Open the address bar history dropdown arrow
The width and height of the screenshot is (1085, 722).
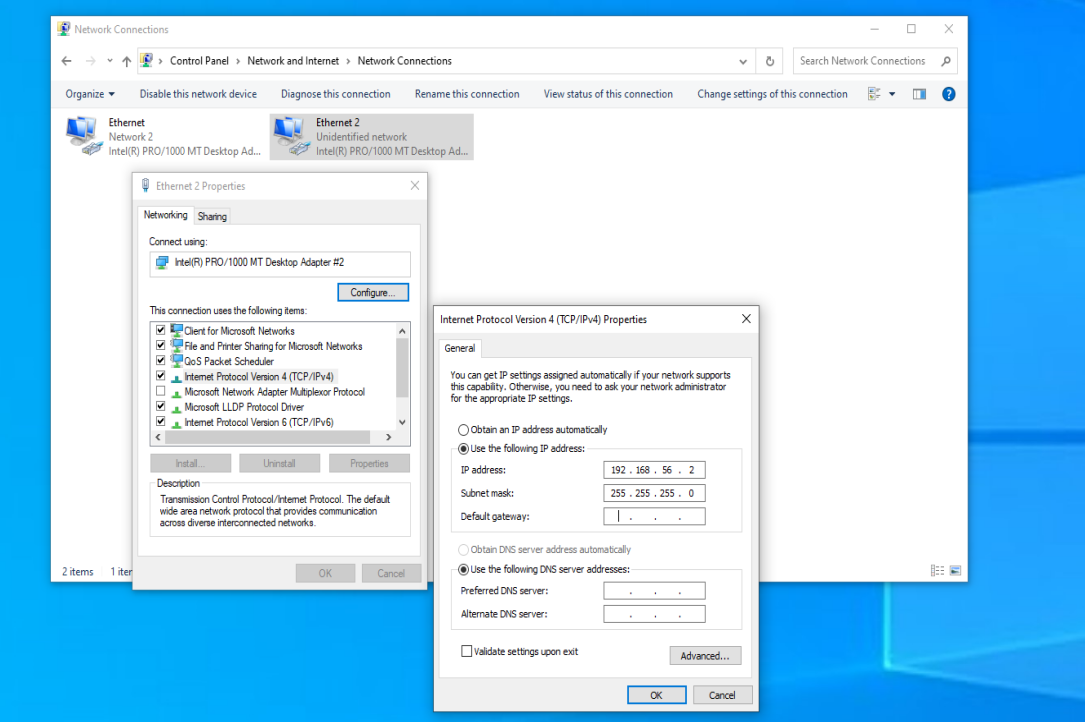[x=742, y=60]
